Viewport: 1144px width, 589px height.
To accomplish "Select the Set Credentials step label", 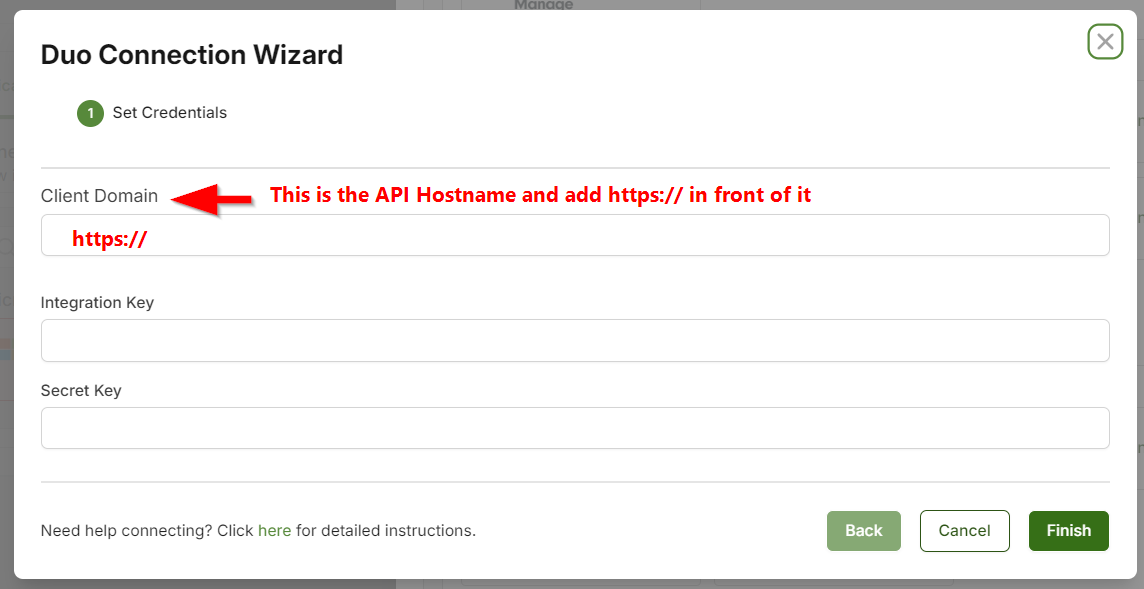I will coord(169,113).
